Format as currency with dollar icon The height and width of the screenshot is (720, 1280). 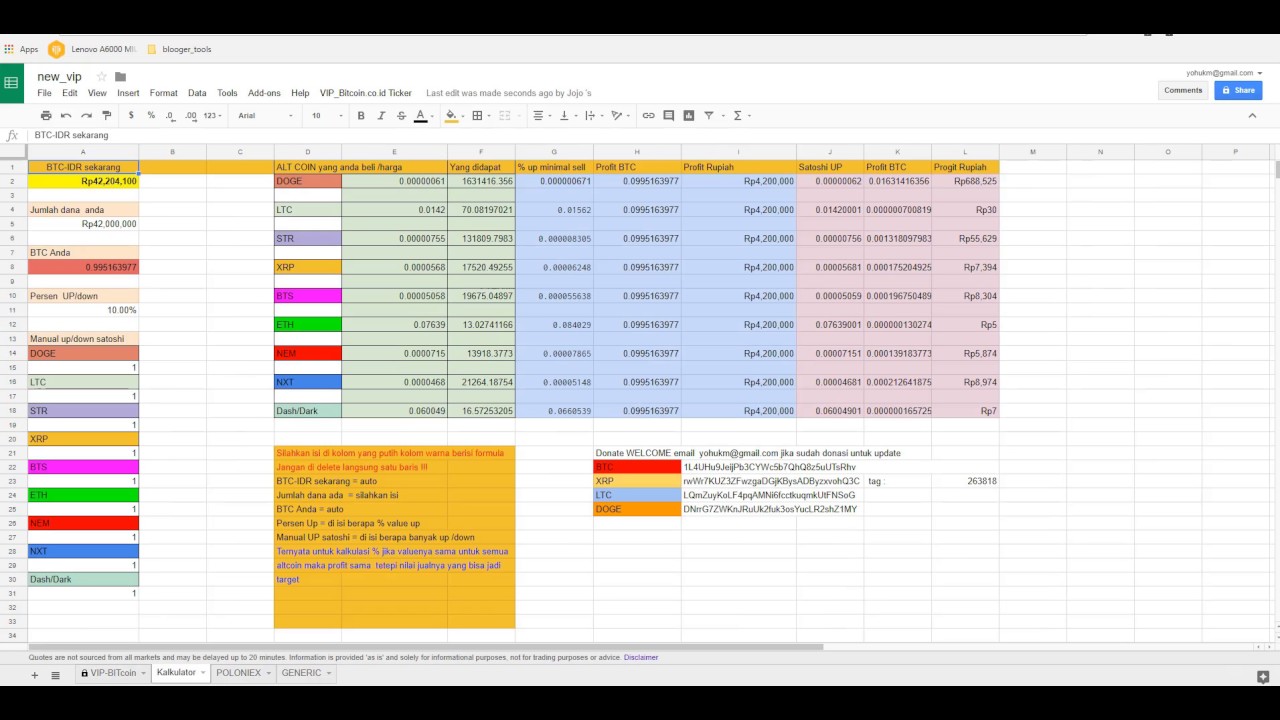pyautogui.click(x=132, y=116)
